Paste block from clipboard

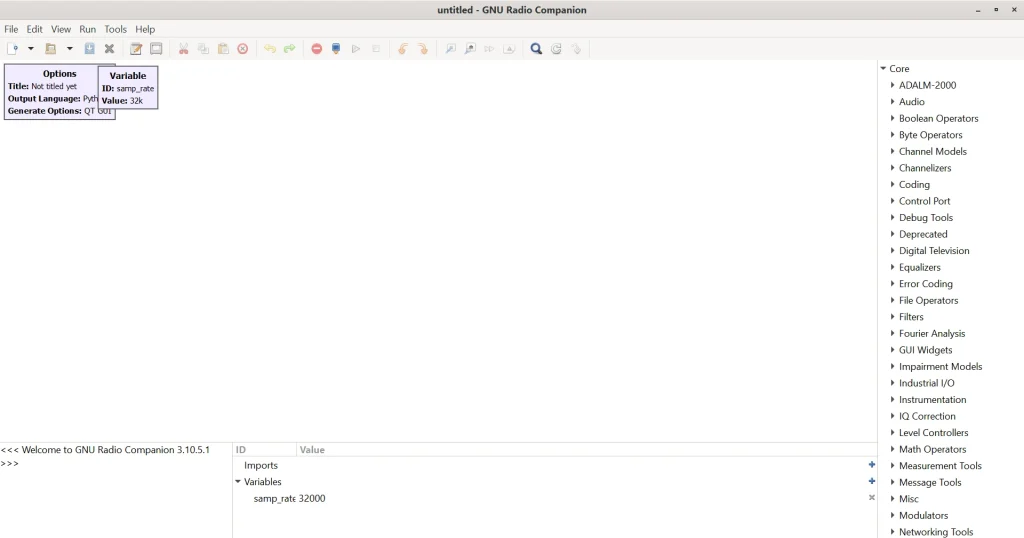pos(223,49)
